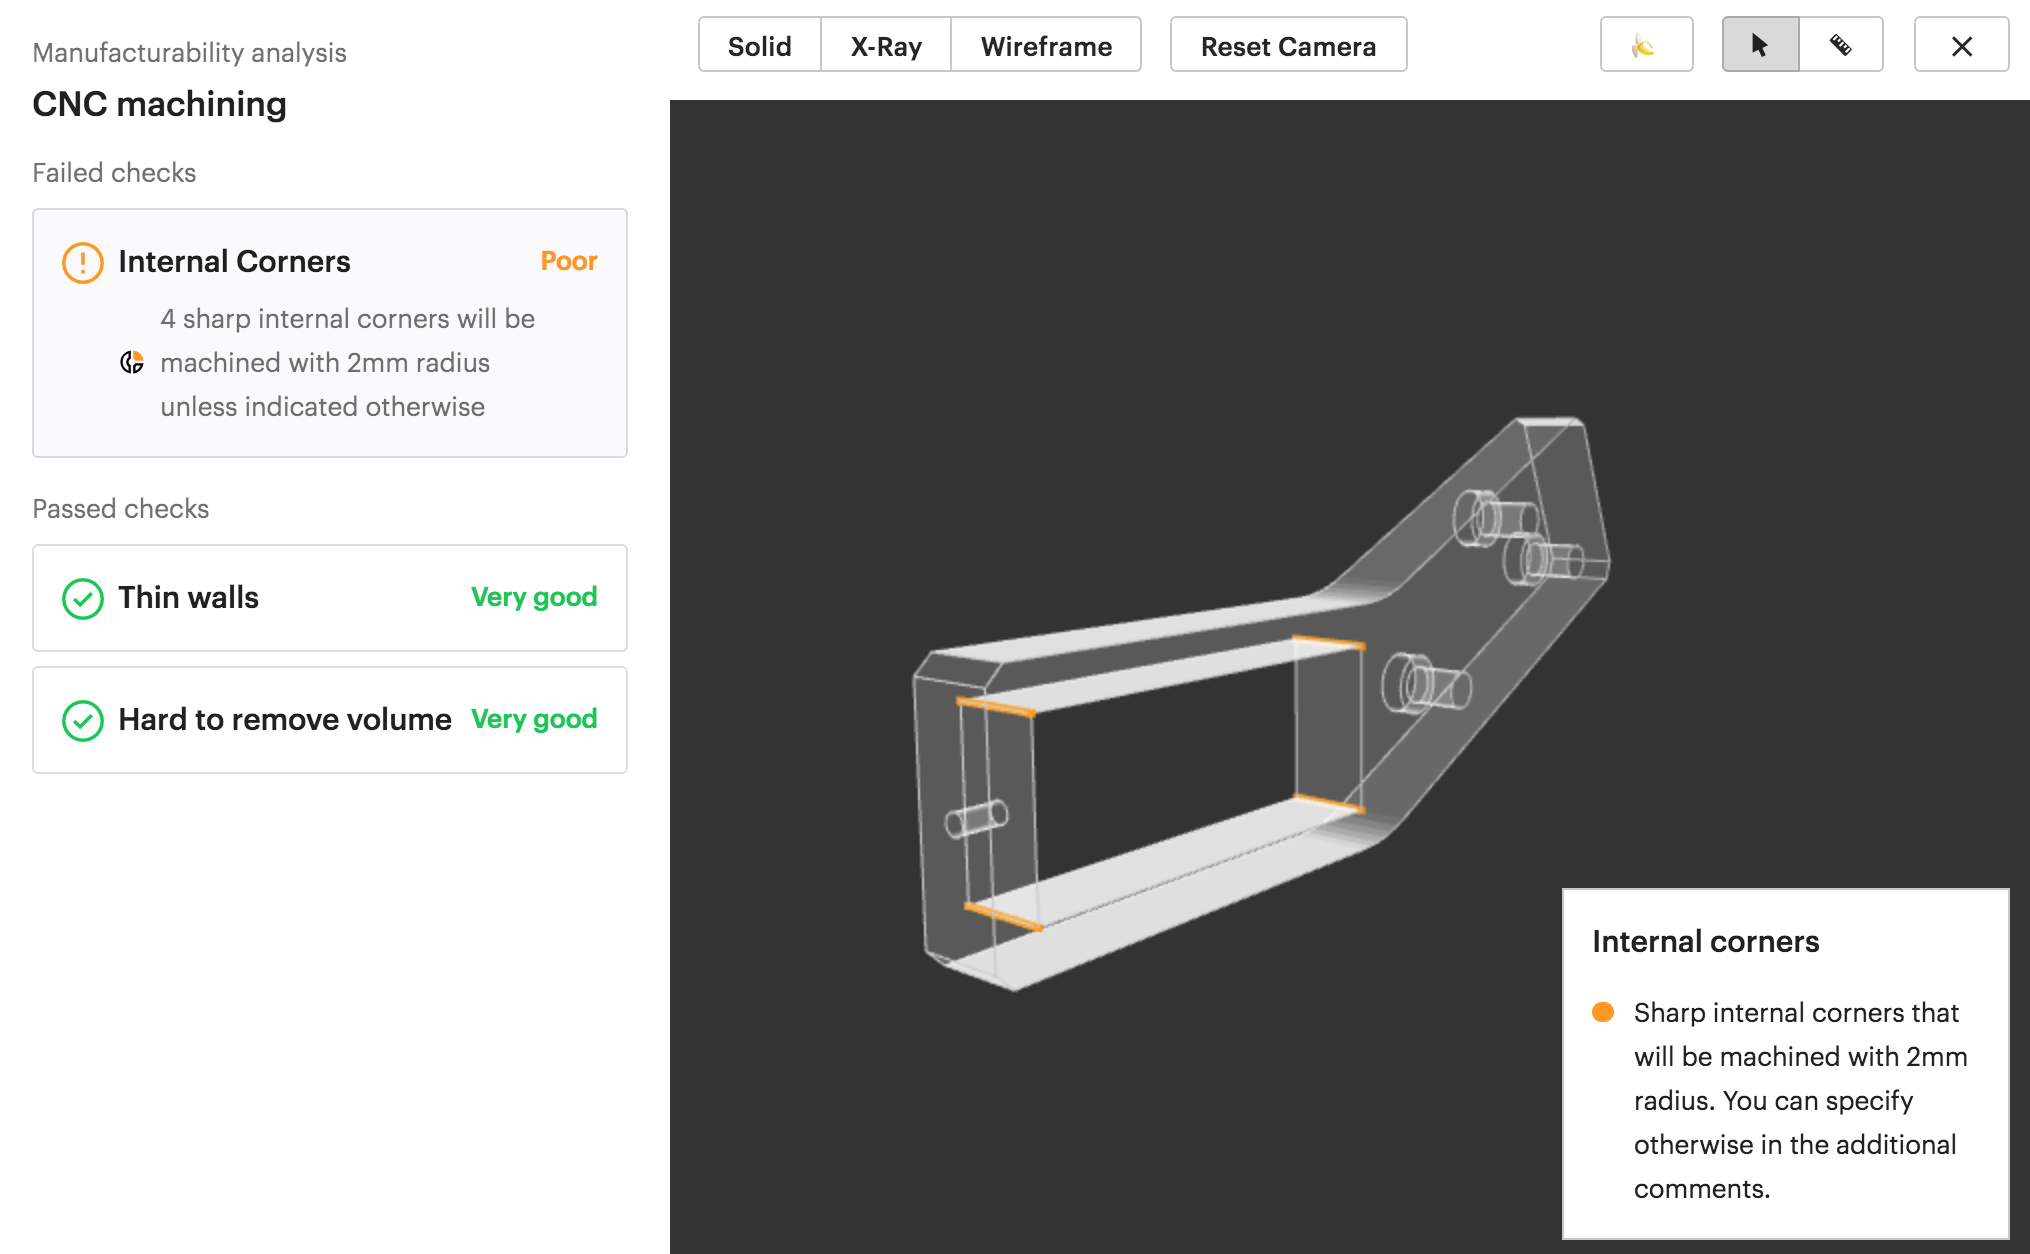Switch view mode to Wireframe
The height and width of the screenshot is (1254, 2030).
(1045, 46)
